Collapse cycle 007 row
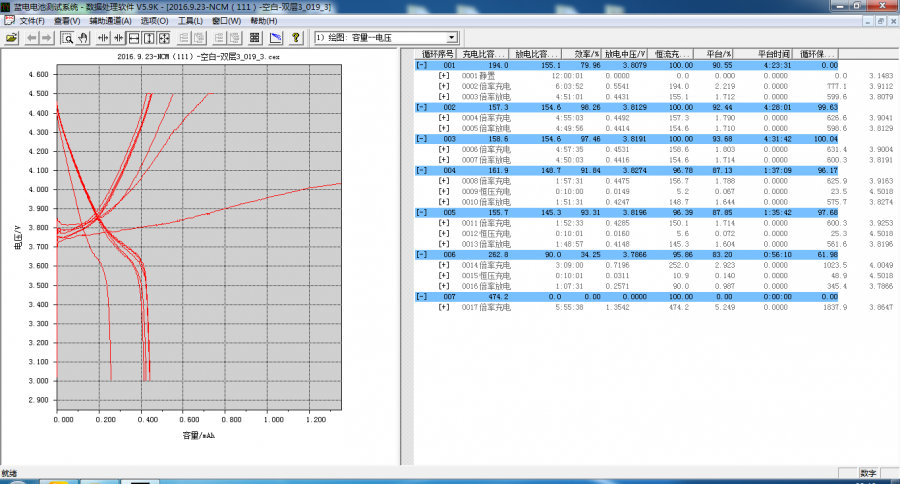 point(422,297)
